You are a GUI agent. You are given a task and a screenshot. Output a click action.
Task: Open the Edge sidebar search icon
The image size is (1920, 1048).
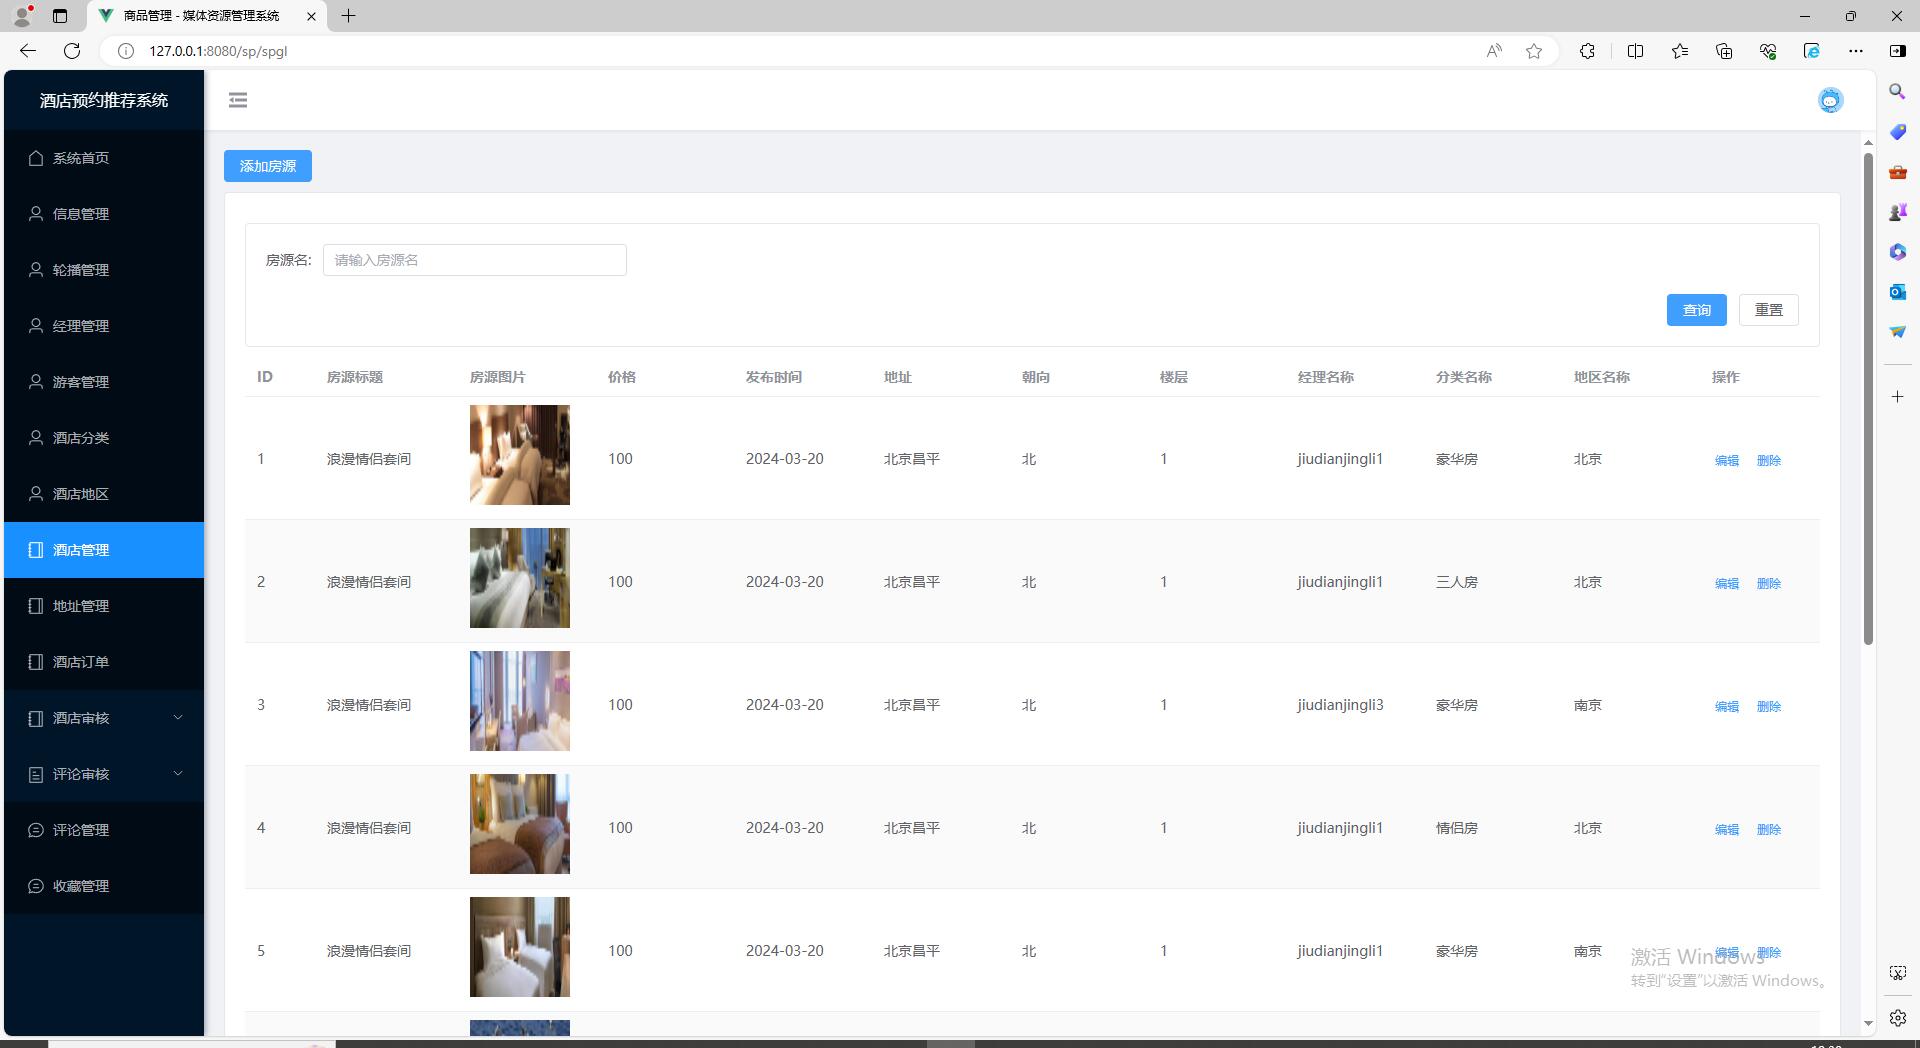pos(1897,92)
